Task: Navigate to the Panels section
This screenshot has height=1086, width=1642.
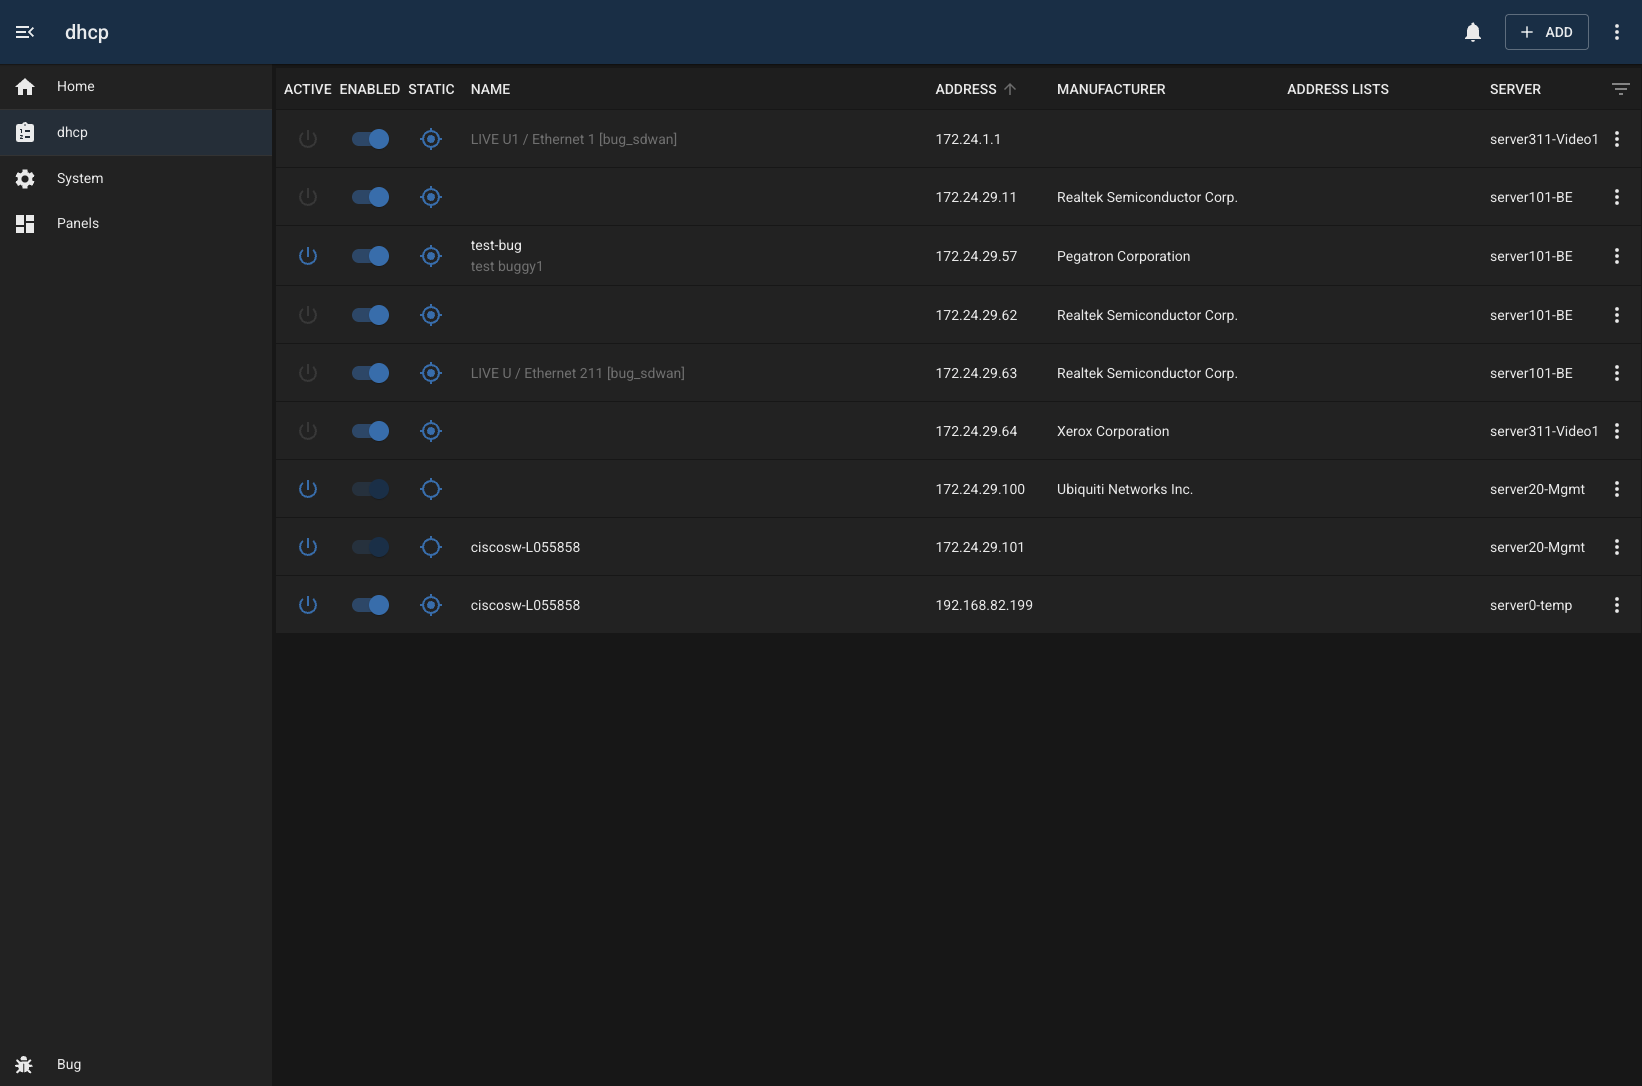Action: point(78,223)
